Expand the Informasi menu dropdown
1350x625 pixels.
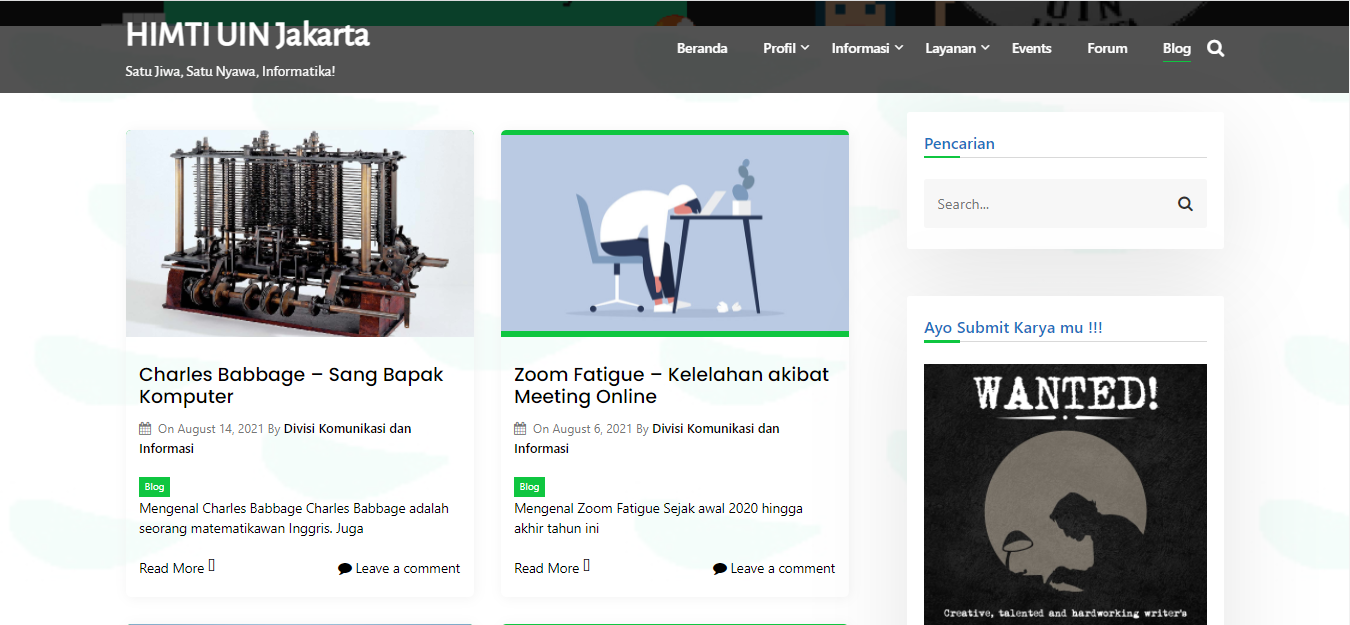pyautogui.click(x=867, y=48)
